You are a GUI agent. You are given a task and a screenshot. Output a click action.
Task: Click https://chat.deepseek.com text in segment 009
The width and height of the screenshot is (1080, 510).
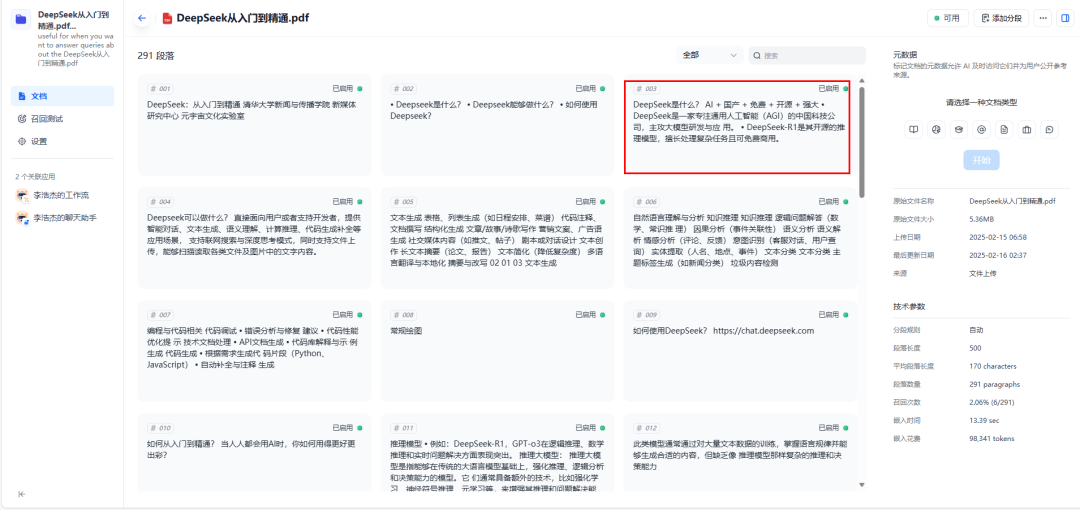tap(763, 331)
